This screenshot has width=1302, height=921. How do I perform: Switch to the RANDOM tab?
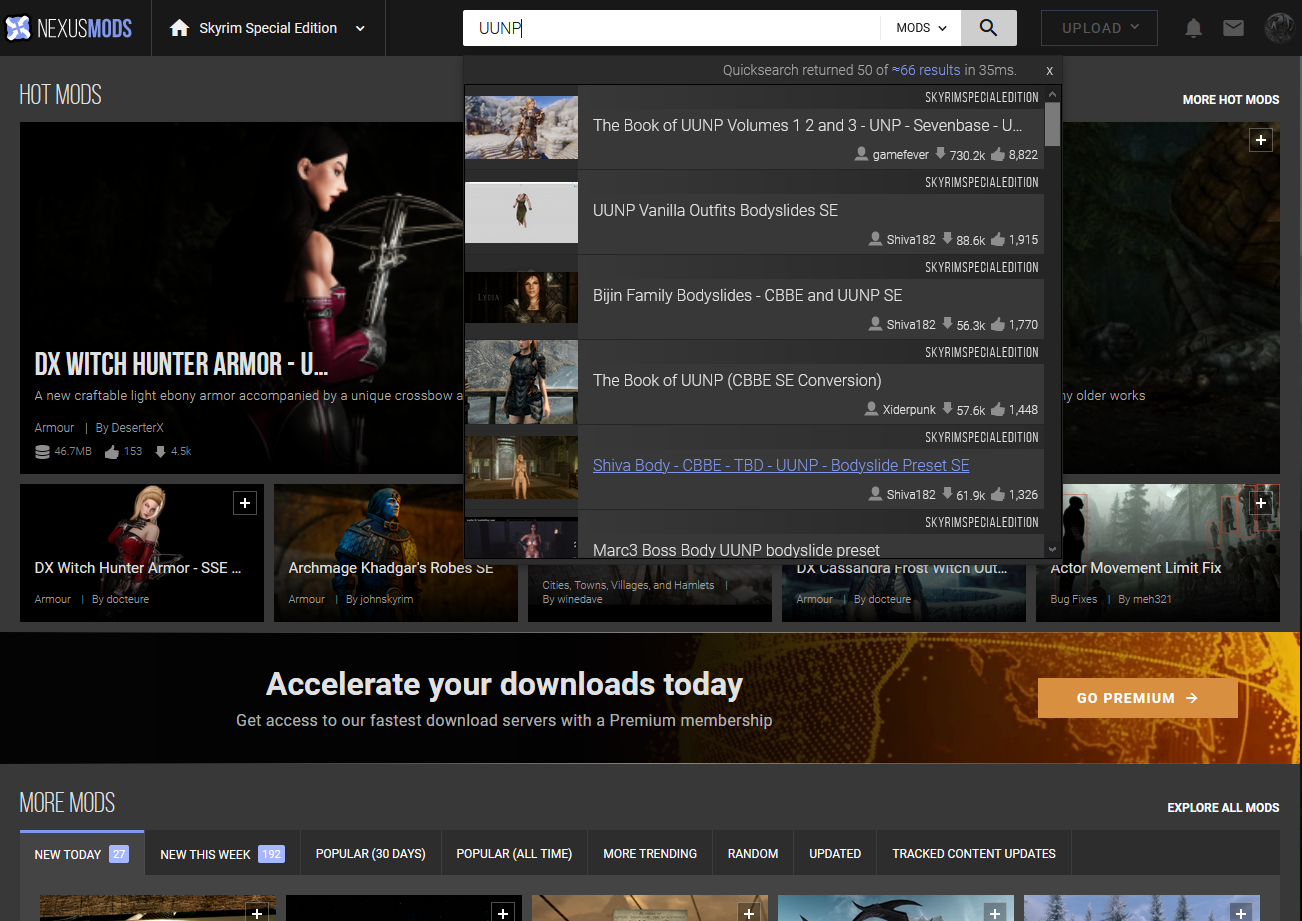(753, 854)
